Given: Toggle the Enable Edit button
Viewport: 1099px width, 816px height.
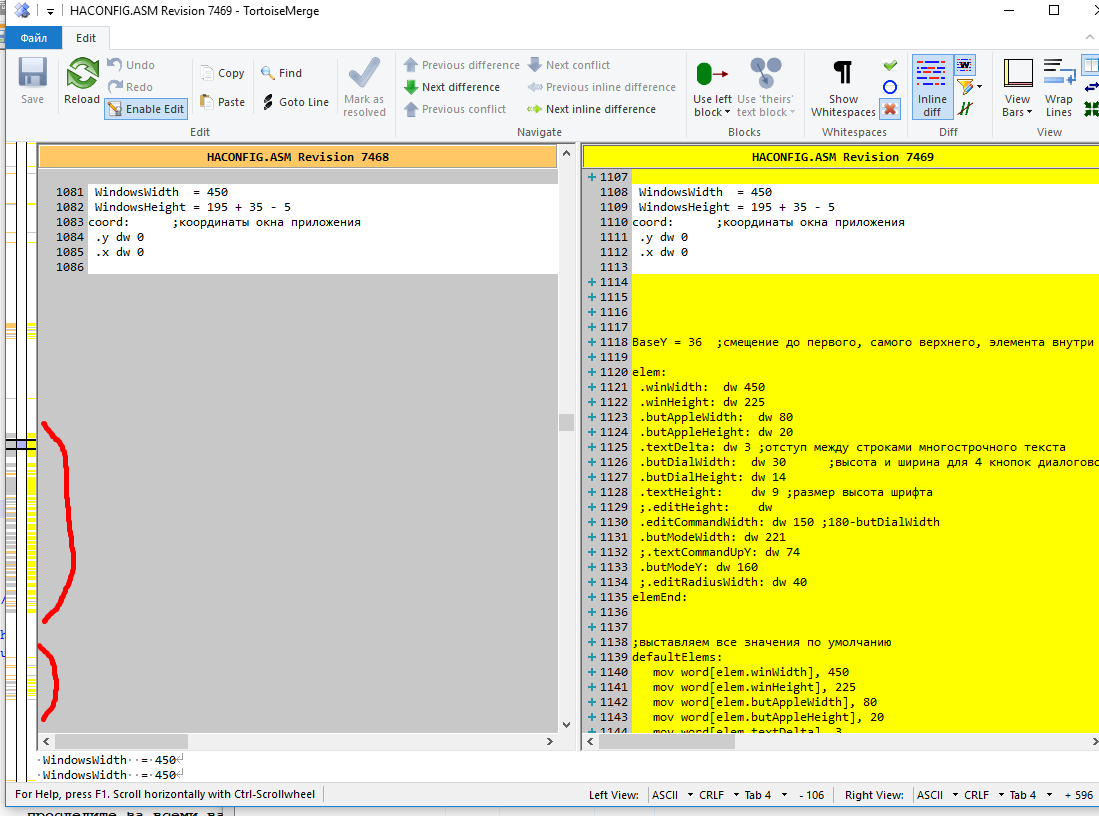Looking at the screenshot, I should [x=146, y=109].
